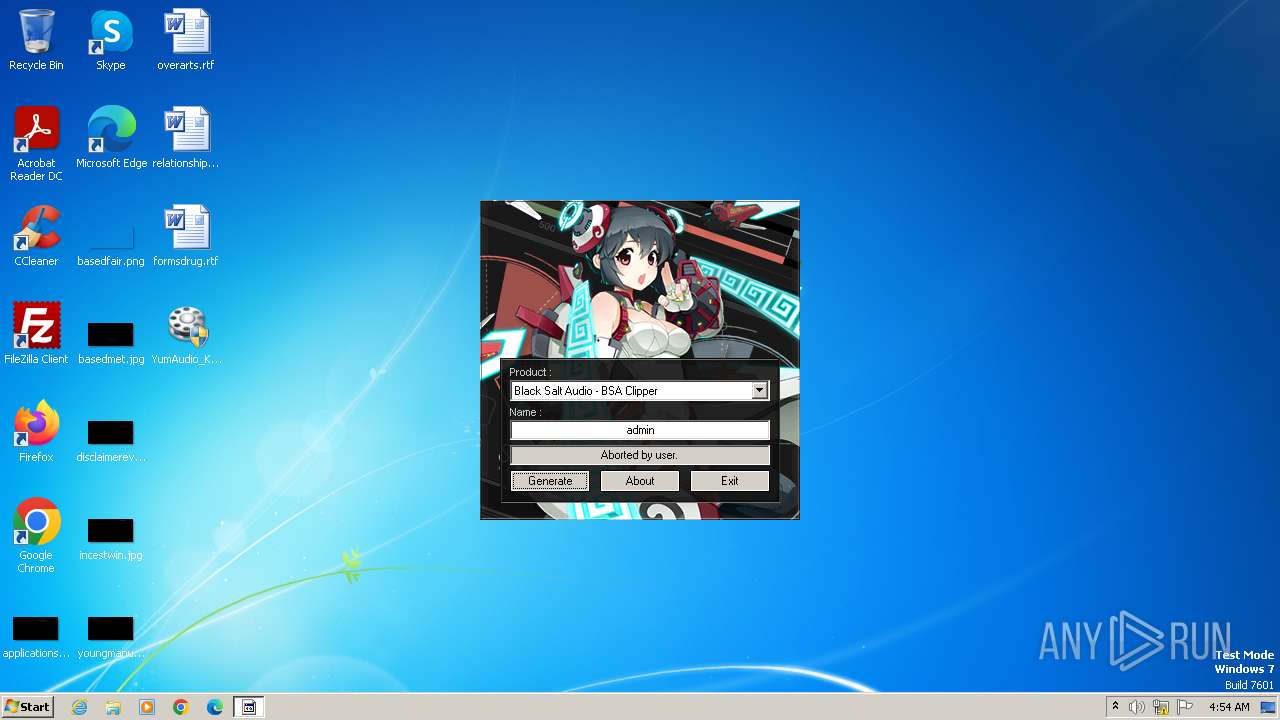Open the network tray icon
The width and height of the screenshot is (1280, 720).
[1161, 707]
